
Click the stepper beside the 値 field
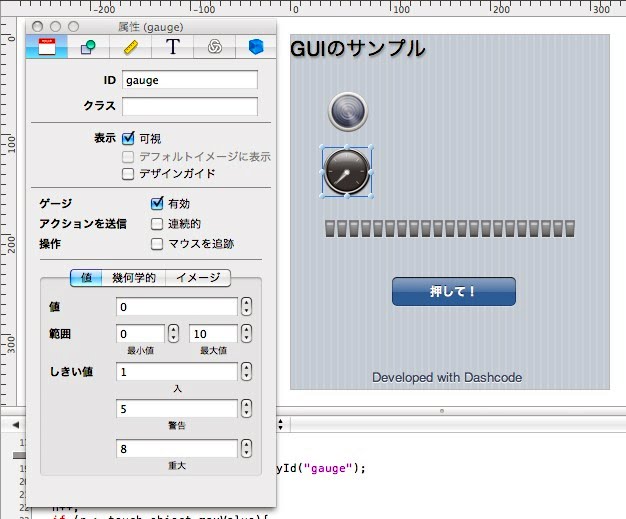click(x=247, y=306)
